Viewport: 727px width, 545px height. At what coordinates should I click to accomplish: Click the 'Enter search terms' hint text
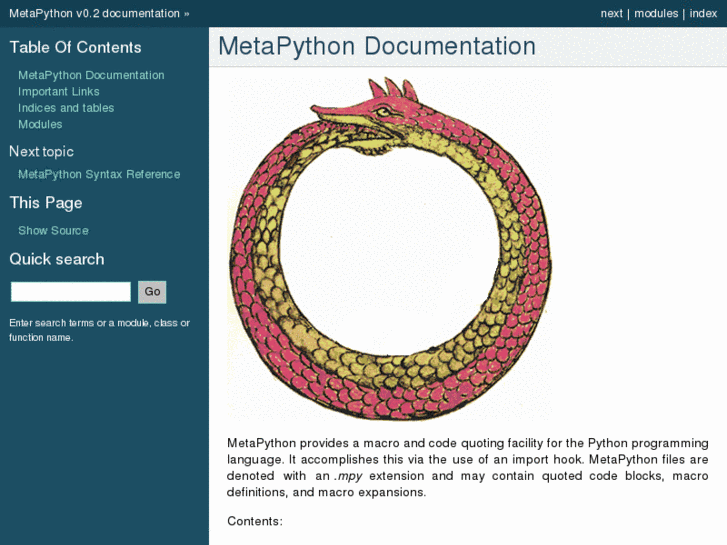(x=99, y=330)
